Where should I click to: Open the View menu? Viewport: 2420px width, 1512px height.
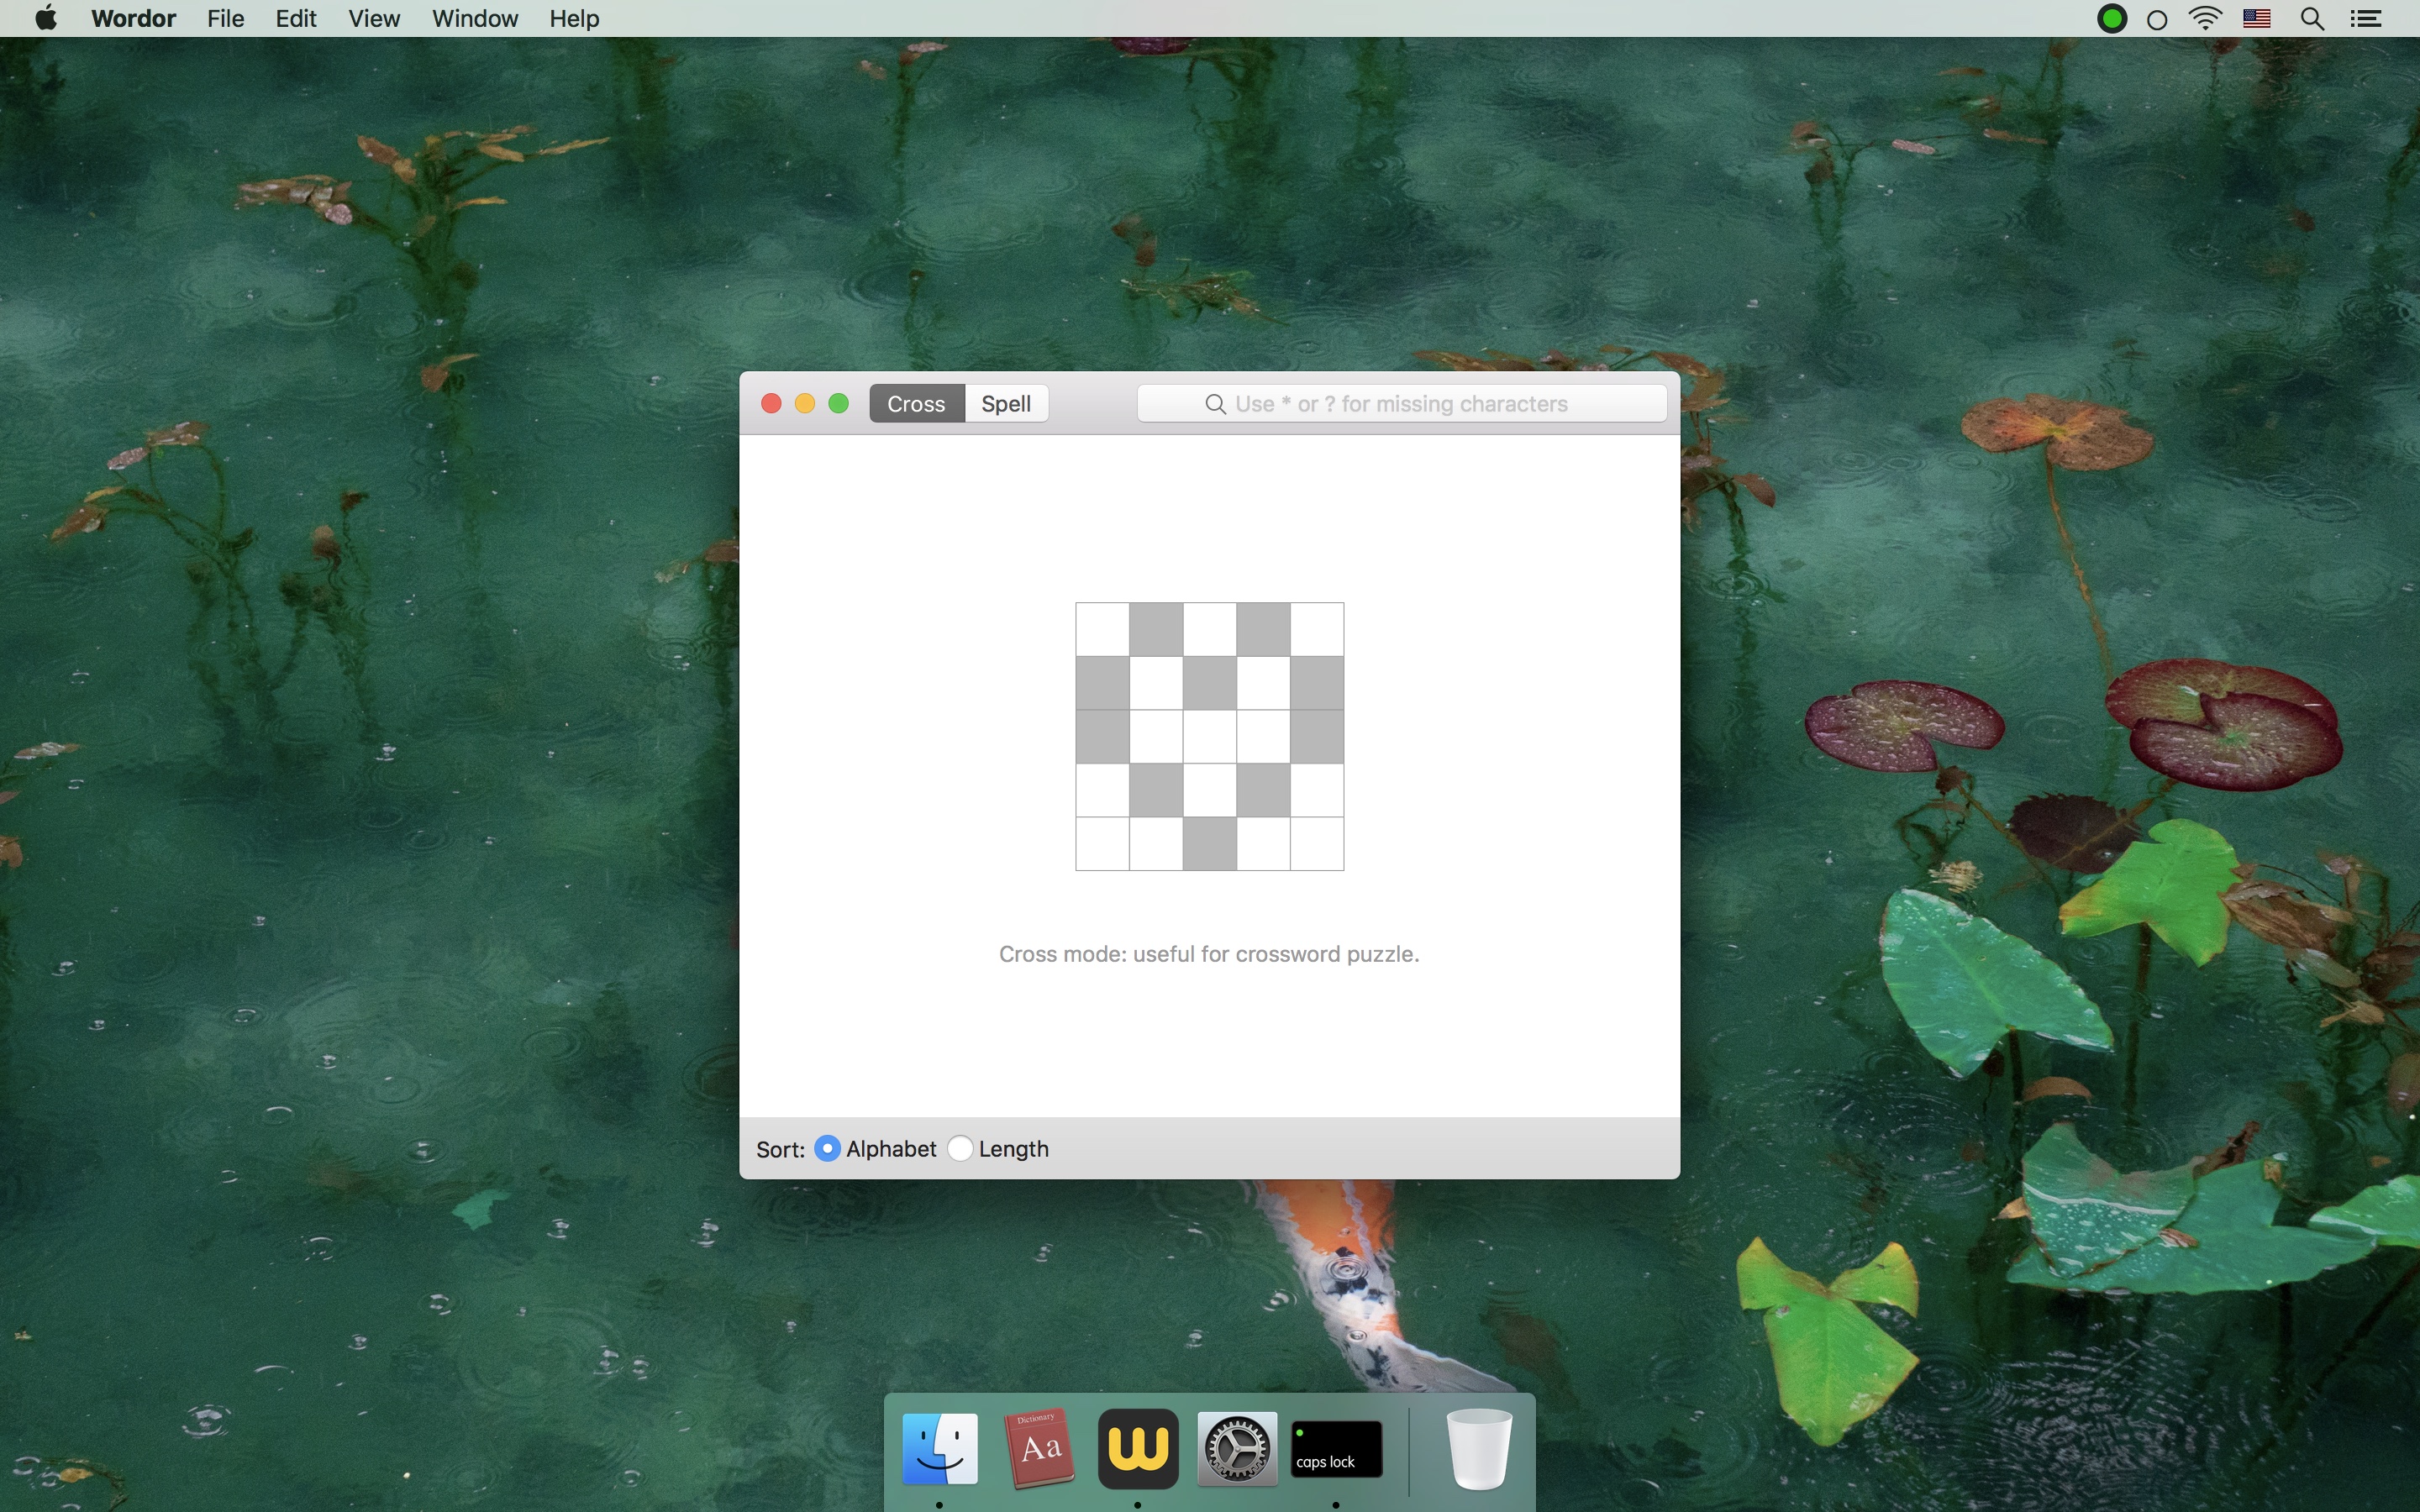[374, 19]
